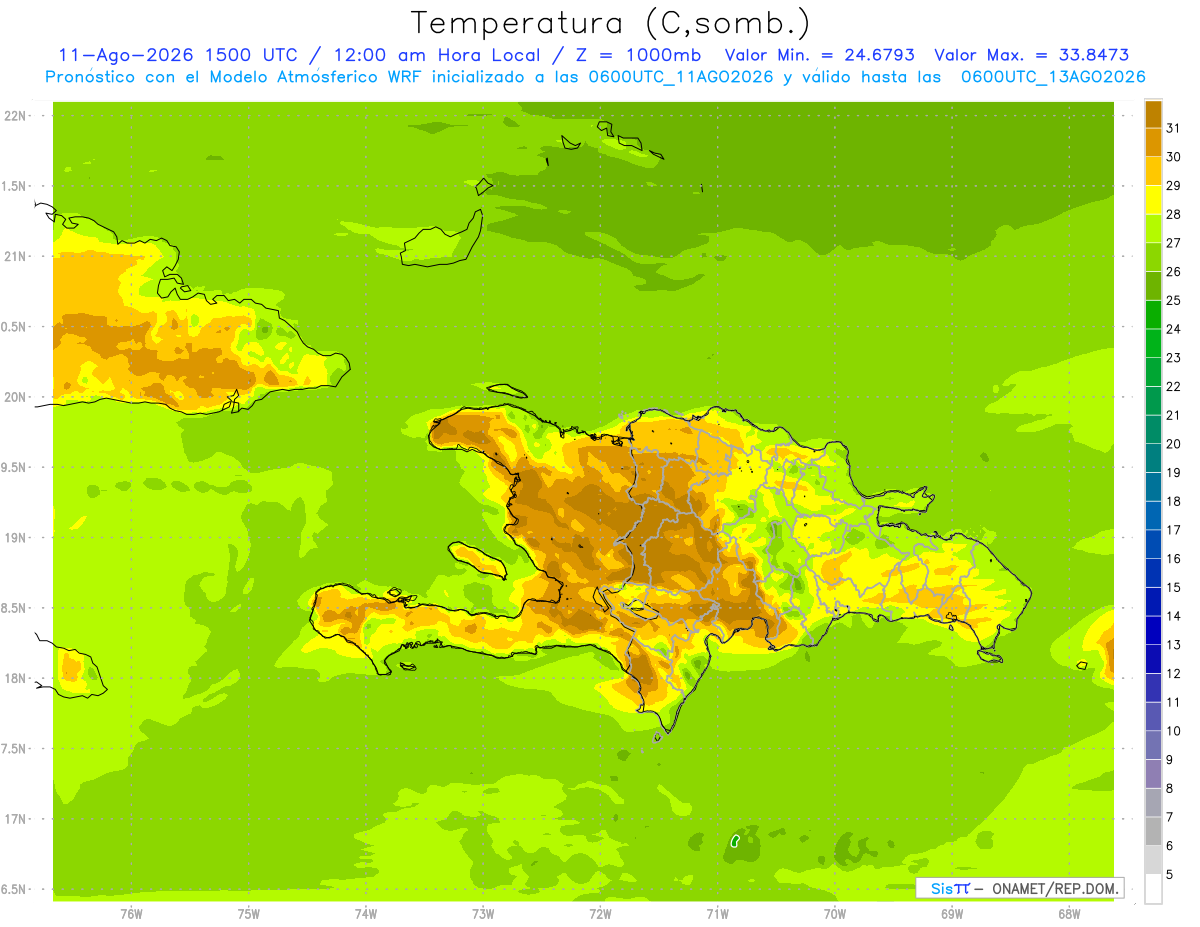Click the "SisTT – ONAMET/REP.DOM." credit label

click(1020, 888)
